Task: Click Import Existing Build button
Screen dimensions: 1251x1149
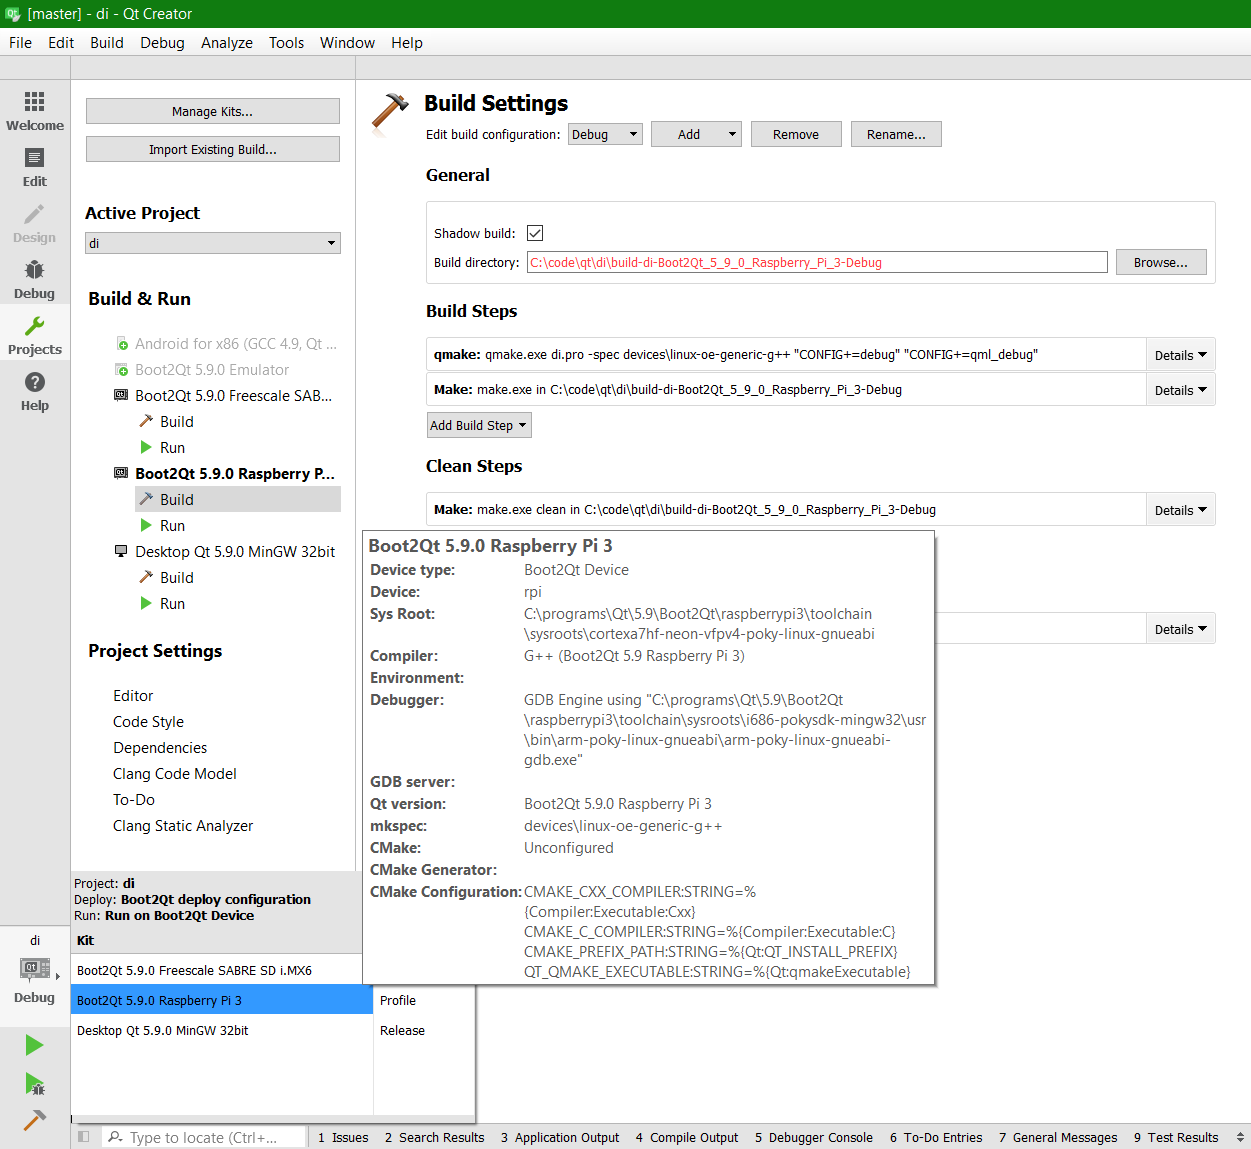Action: click(213, 149)
